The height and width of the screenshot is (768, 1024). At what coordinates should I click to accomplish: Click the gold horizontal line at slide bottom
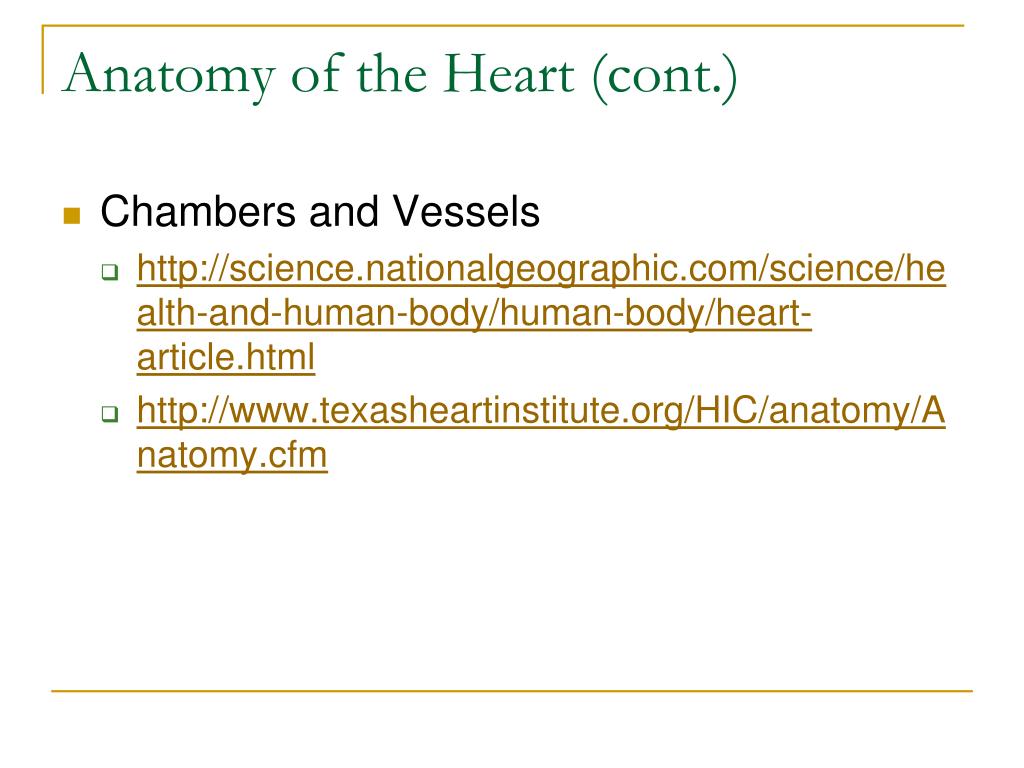coord(512,690)
